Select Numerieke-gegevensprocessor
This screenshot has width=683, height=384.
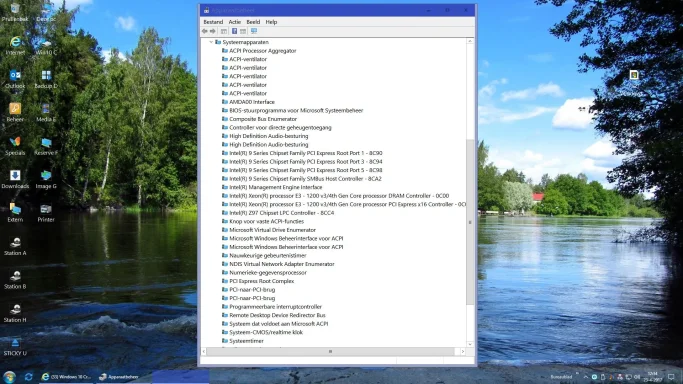[268, 273]
